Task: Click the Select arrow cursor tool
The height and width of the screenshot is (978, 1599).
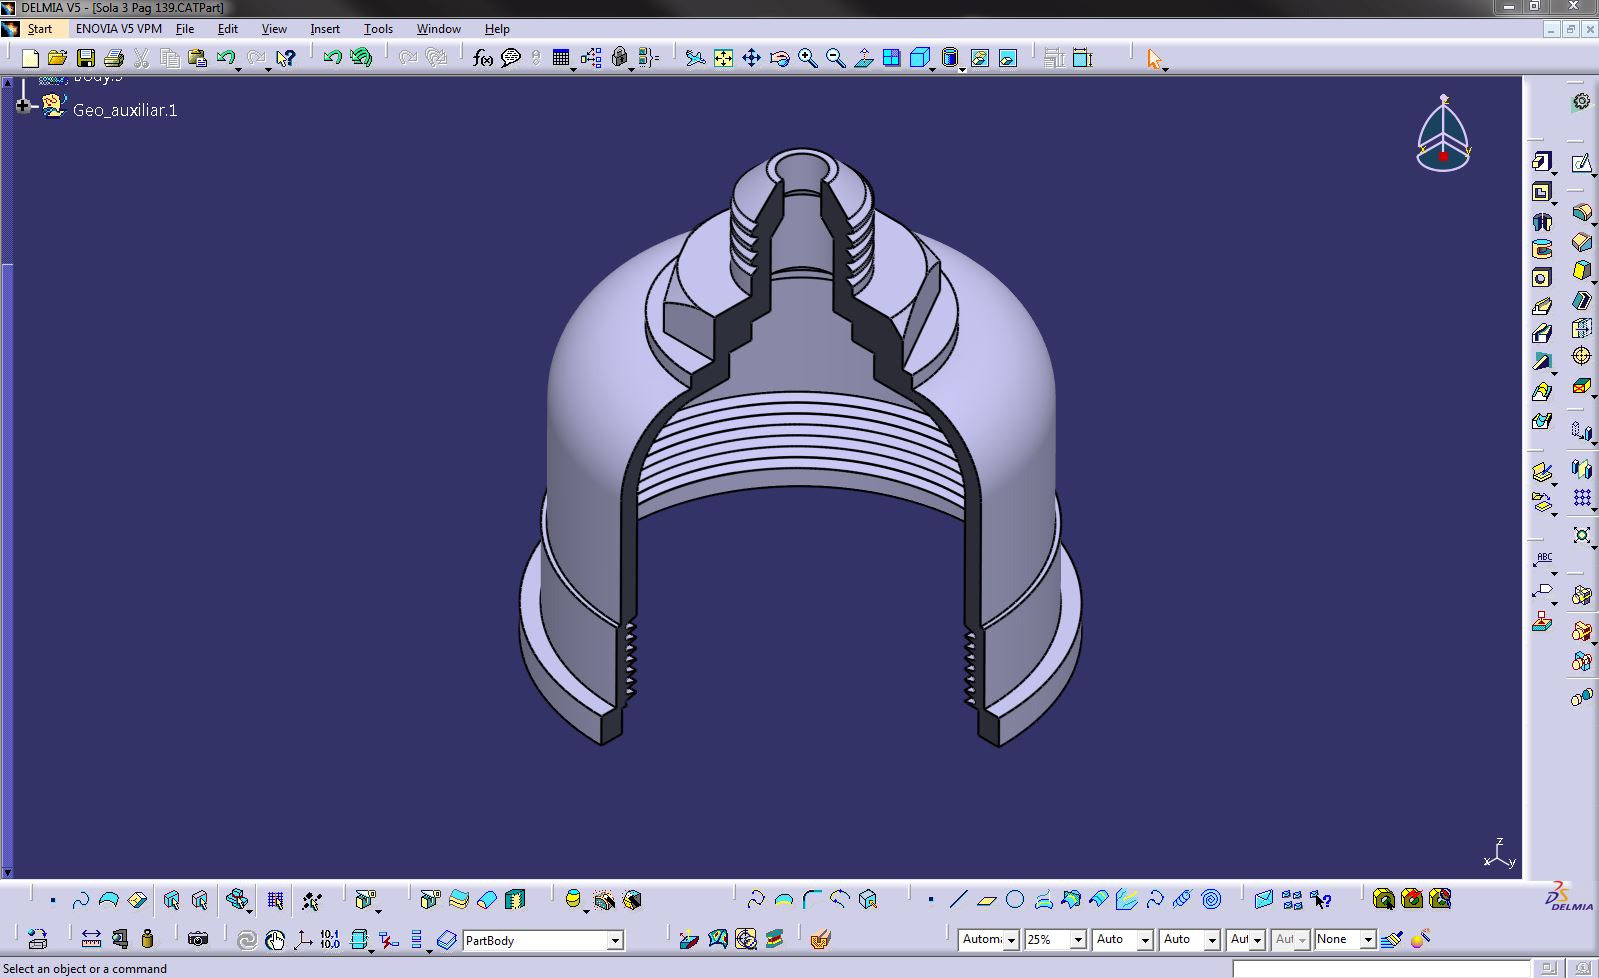Action: click(1155, 59)
